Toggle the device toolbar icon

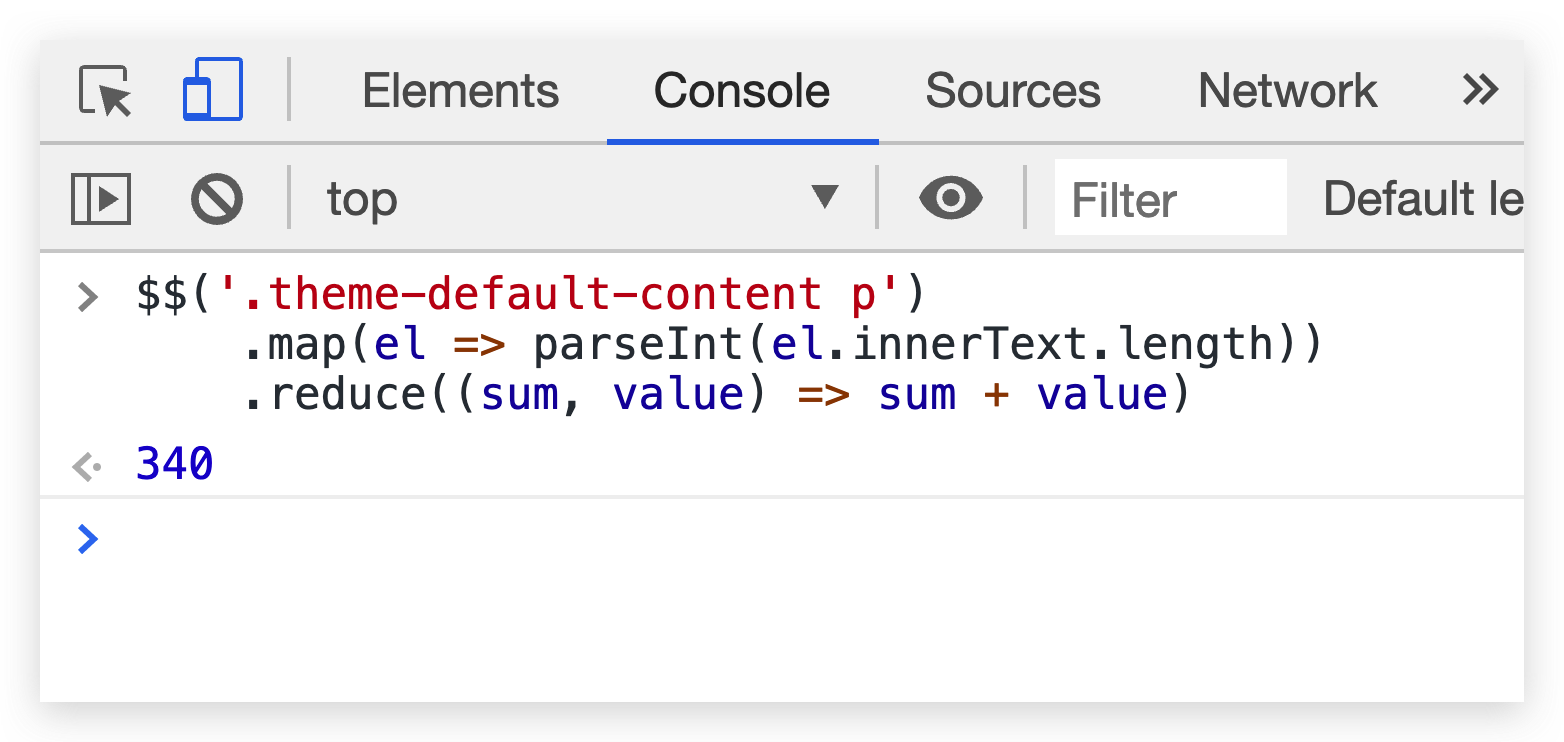tap(212, 90)
